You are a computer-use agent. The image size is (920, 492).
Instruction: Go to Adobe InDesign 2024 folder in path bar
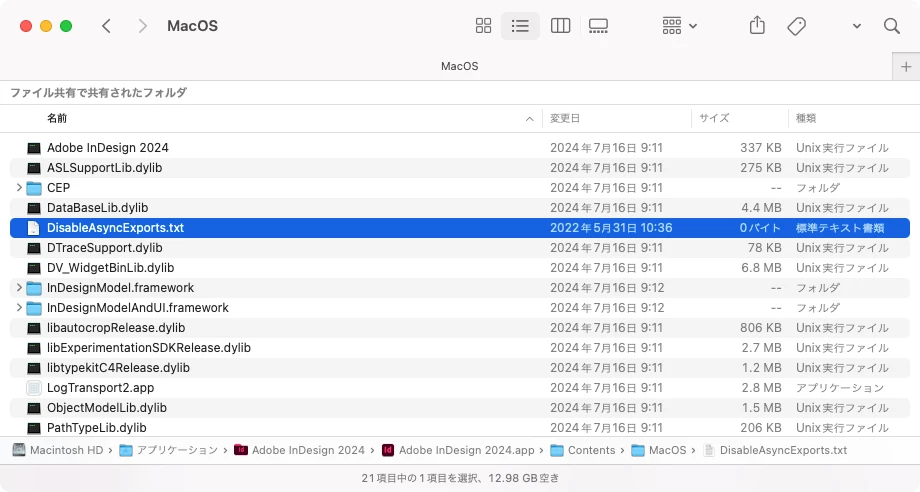pos(300,450)
